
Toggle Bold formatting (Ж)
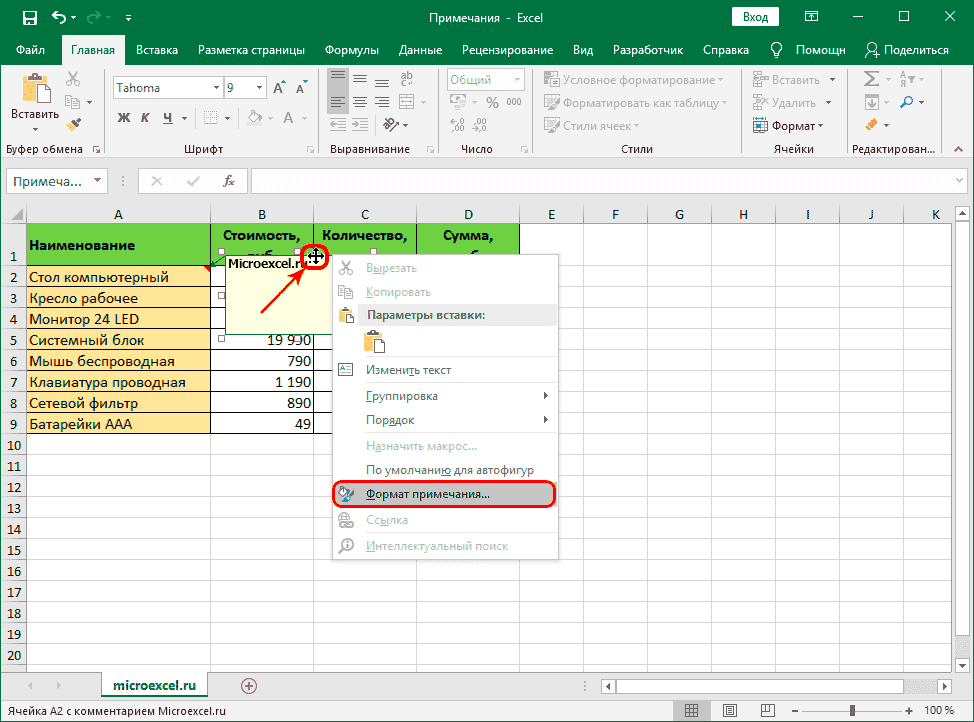pyautogui.click(x=124, y=118)
